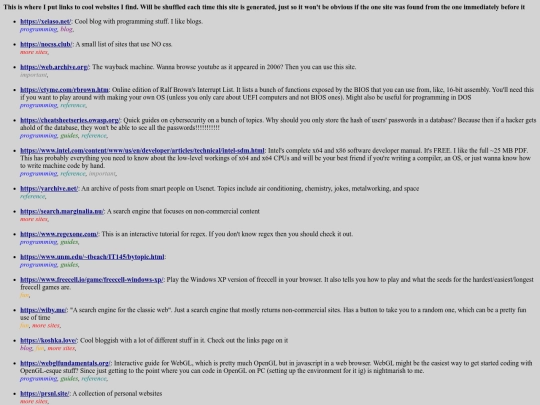Screen dimensions: 540x405
Task: Open the unm.edu IT145 bytopic link
Action: click(x=92, y=257)
